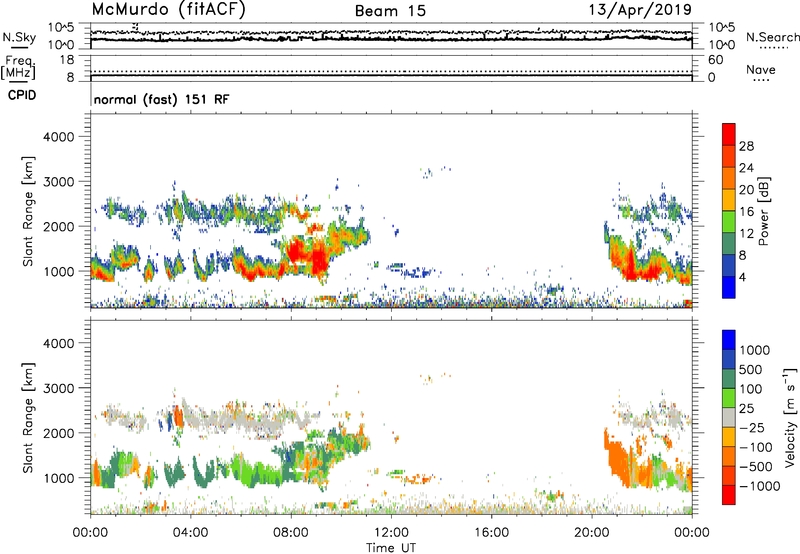The width and height of the screenshot is (800, 554).
Task: Click the "Velocity [m s⁻¹]" colorbar title
Action: 790,417
